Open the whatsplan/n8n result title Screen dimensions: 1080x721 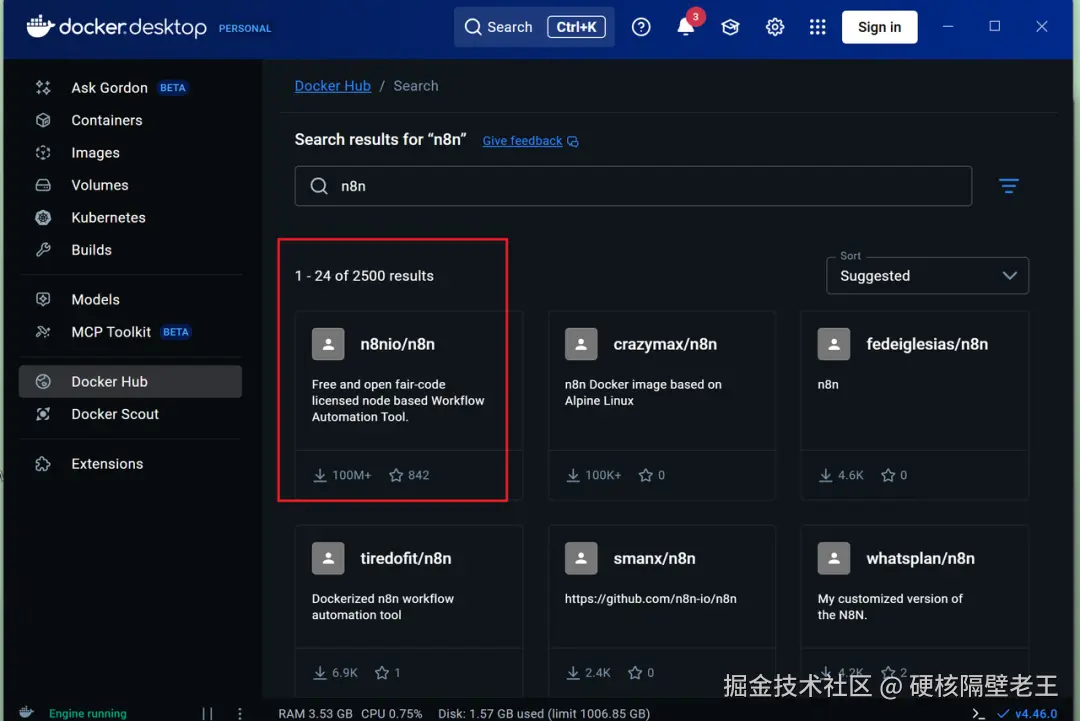tap(920, 558)
